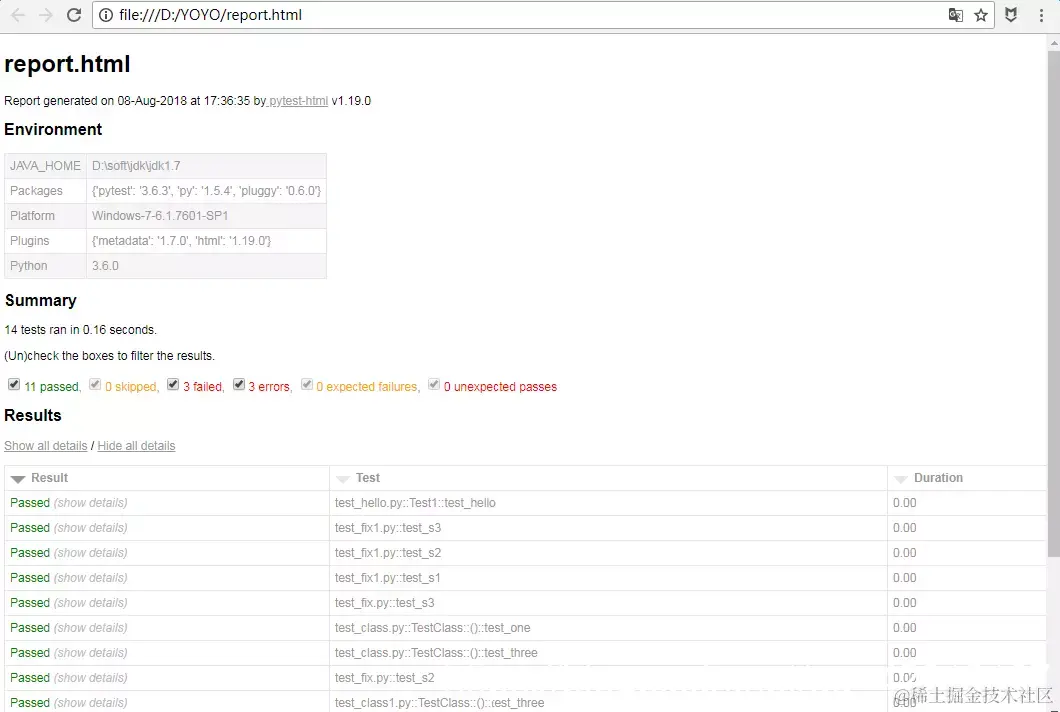The height and width of the screenshot is (712, 1060).
Task: Sort by the Duration column arrow
Action: tap(900, 479)
